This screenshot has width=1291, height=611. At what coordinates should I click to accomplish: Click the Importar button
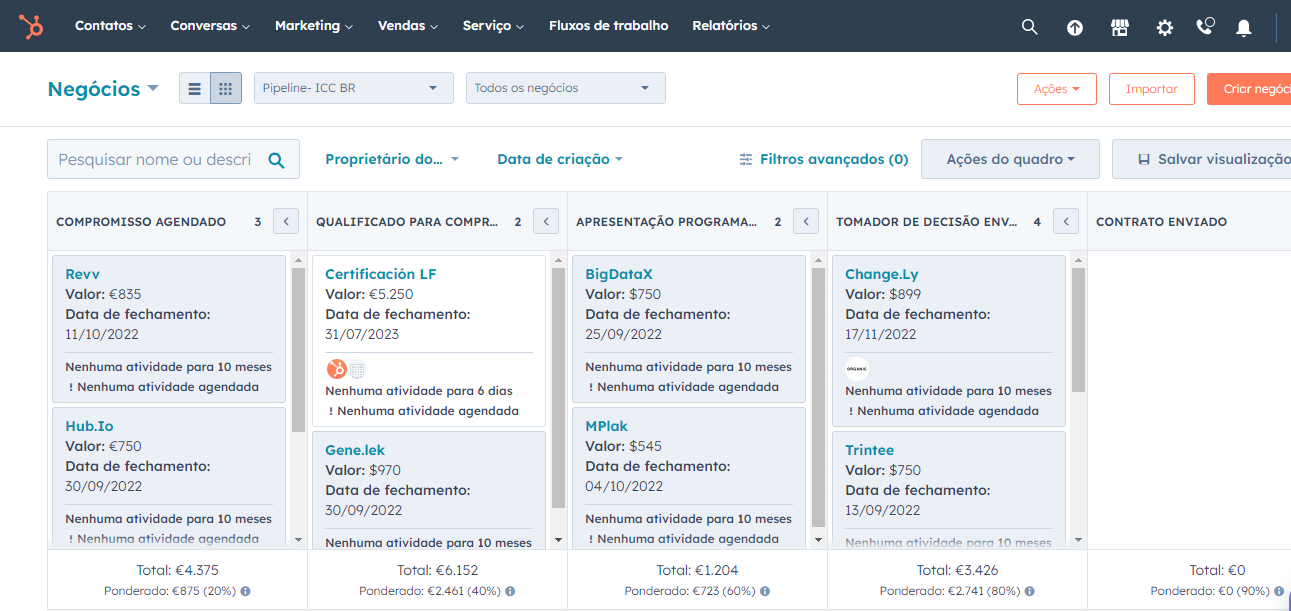pos(1151,88)
